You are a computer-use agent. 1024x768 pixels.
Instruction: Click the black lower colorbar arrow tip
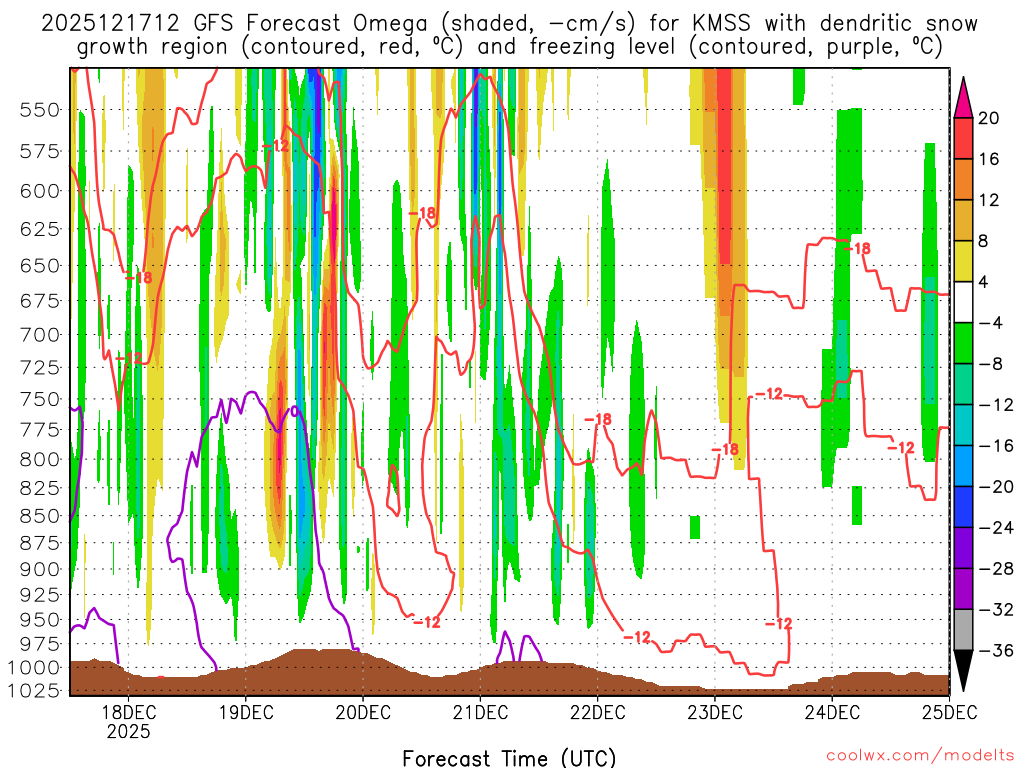(963, 671)
